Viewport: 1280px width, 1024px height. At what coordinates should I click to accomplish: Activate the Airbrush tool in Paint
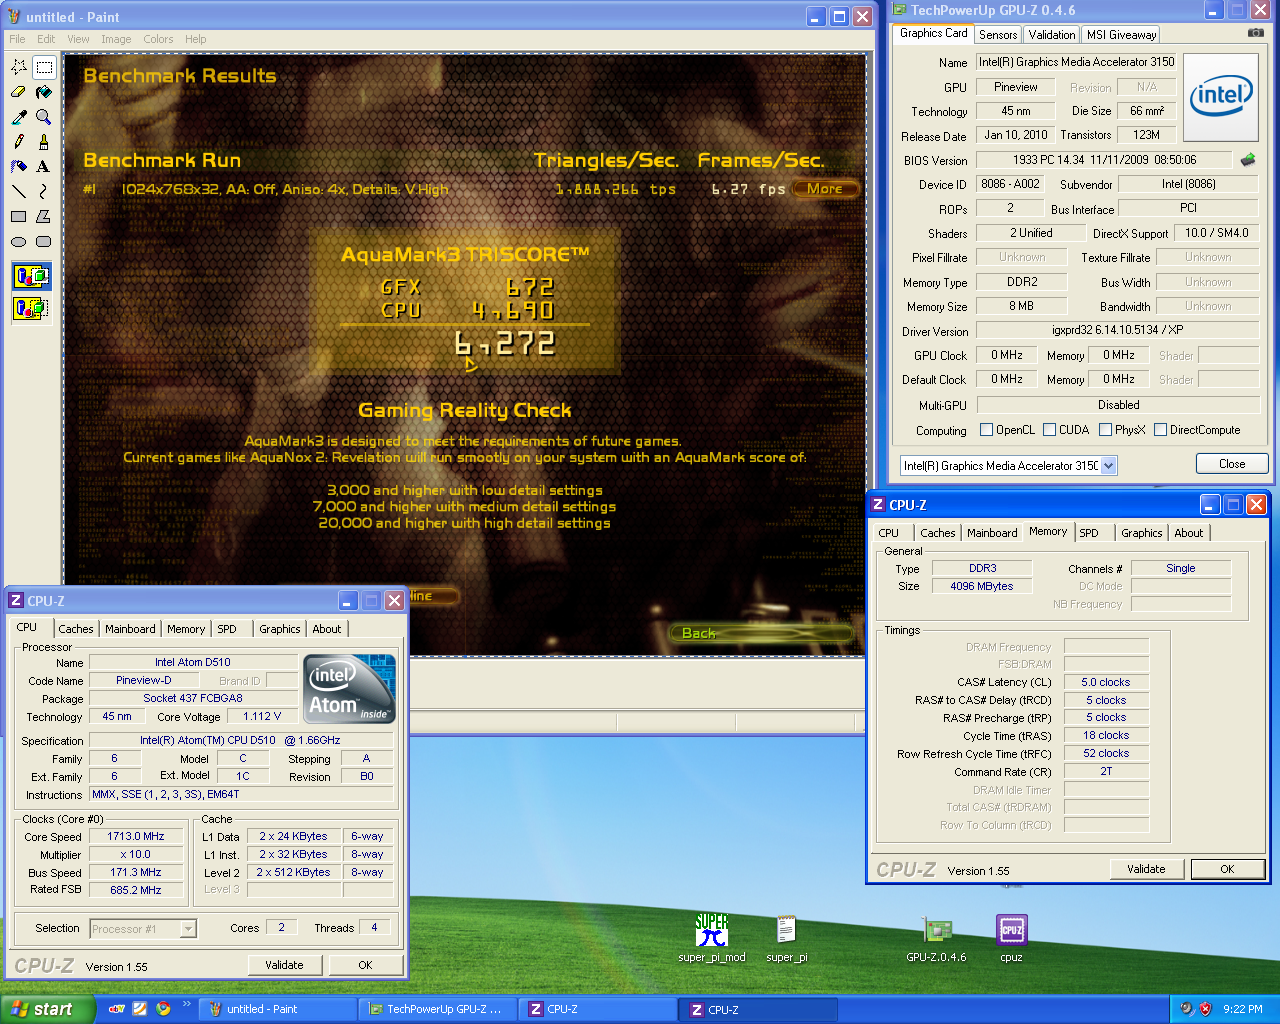click(x=18, y=167)
